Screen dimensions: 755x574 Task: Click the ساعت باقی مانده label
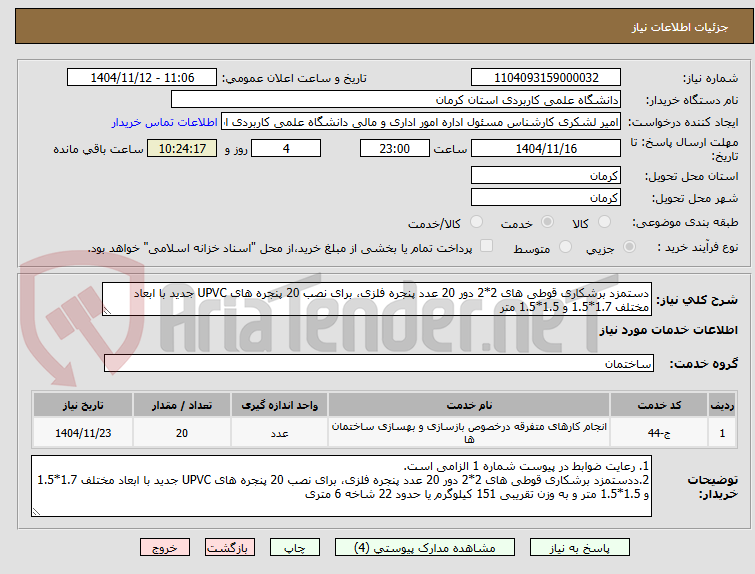click(99, 149)
